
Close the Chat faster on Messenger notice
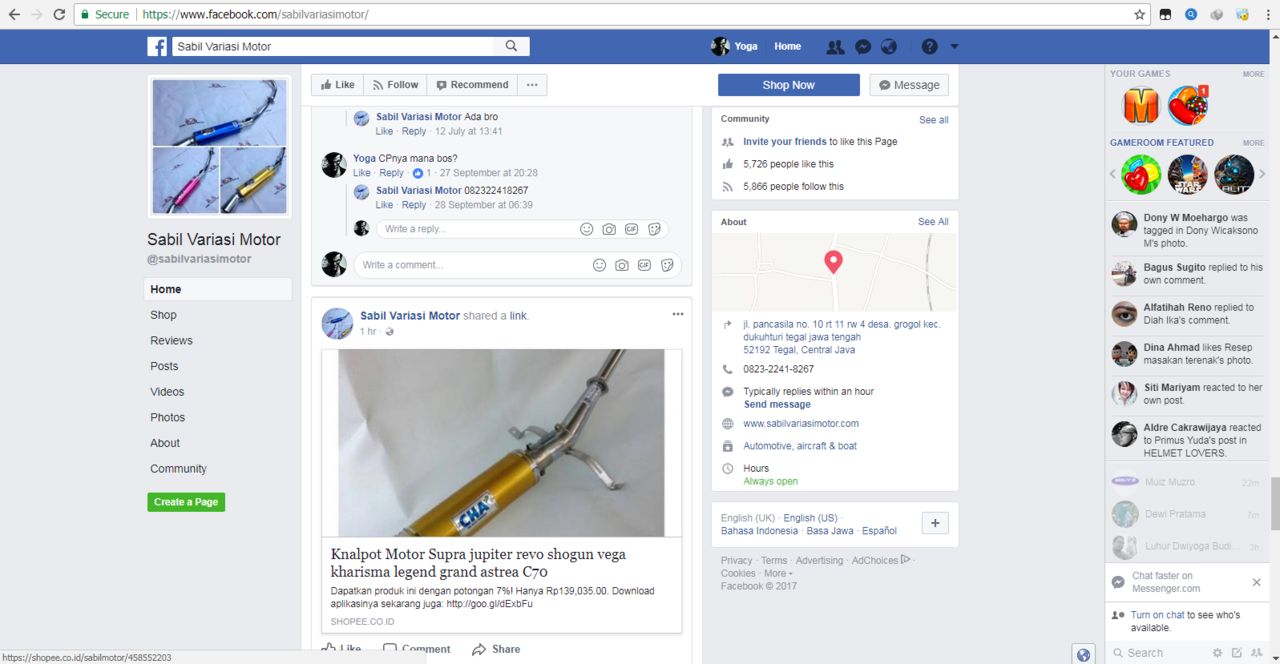(x=1257, y=582)
